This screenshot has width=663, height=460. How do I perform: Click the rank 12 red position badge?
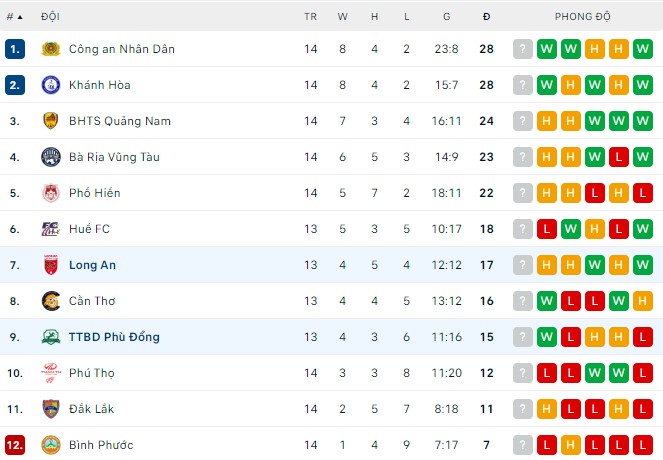click(x=14, y=445)
